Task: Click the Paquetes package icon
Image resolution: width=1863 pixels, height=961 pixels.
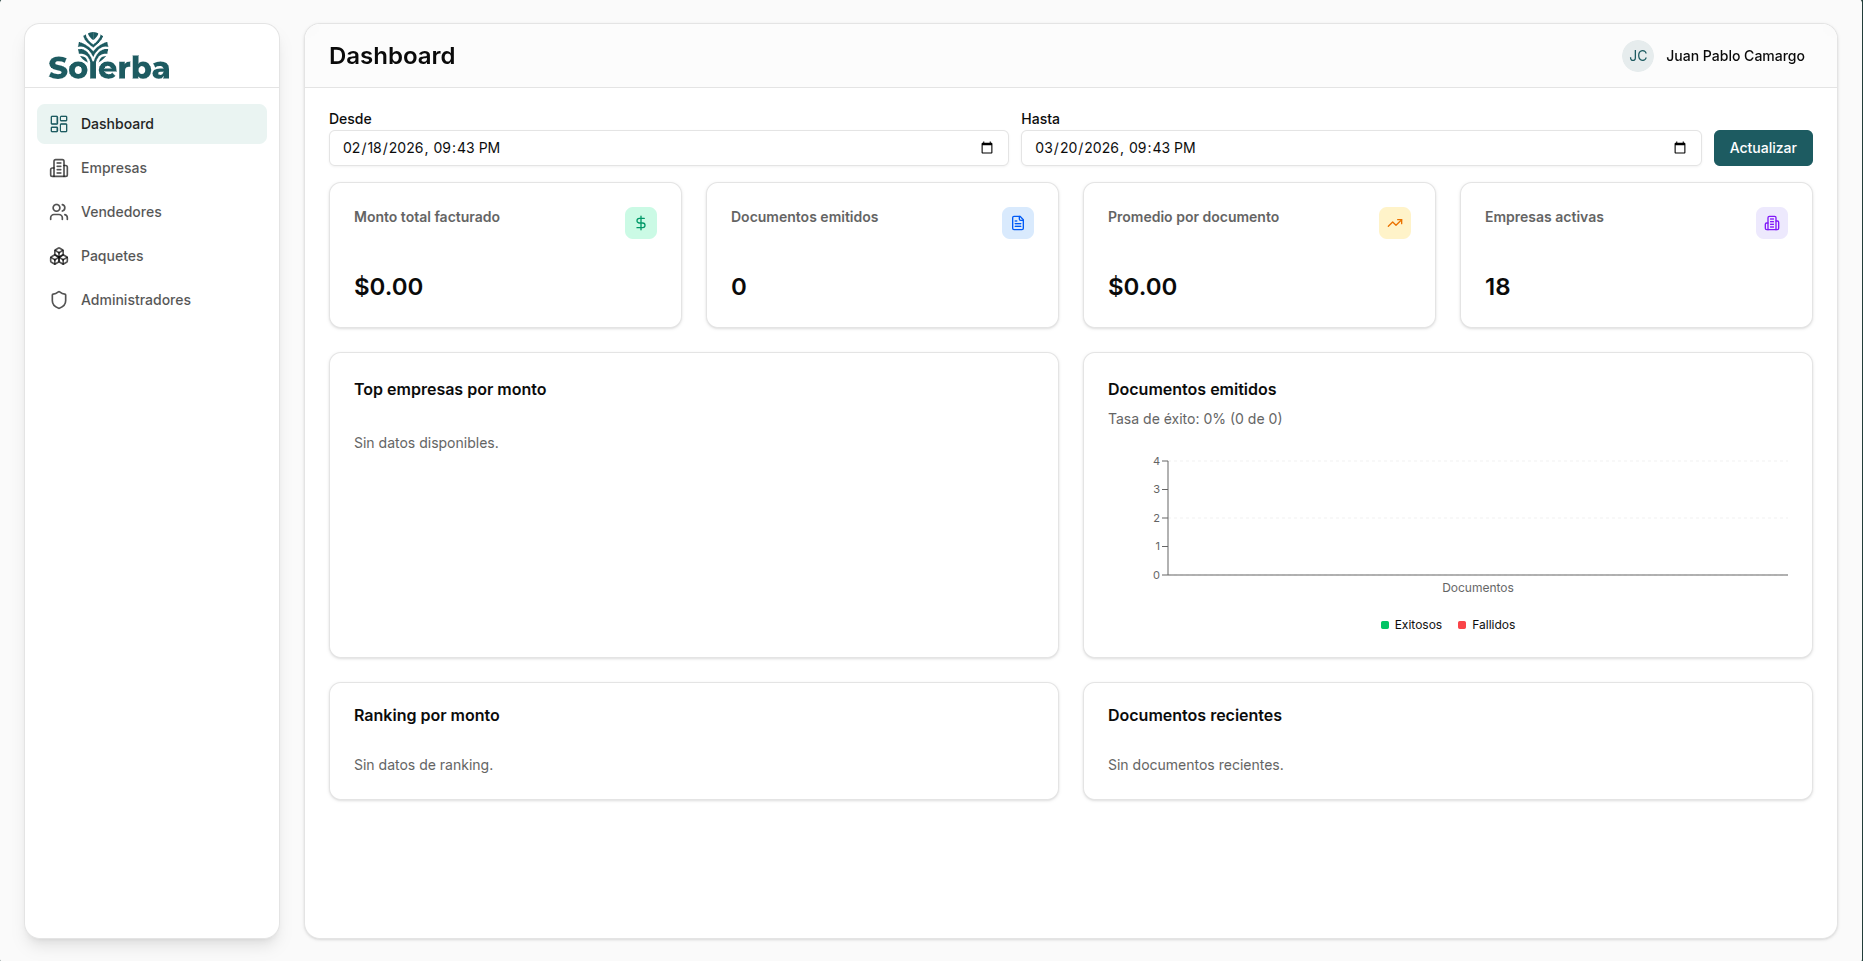Action: 60,255
